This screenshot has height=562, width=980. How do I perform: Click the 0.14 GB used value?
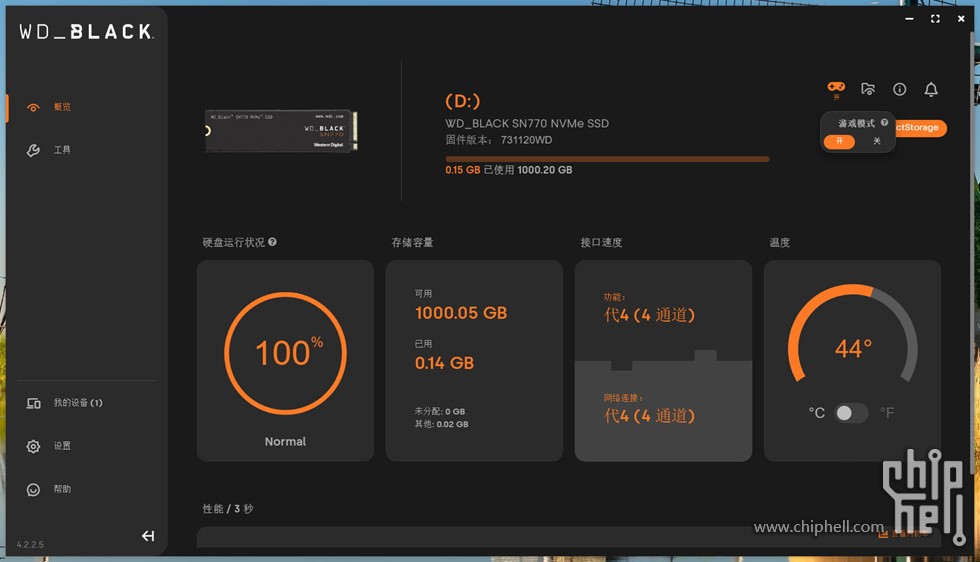point(444,363)
